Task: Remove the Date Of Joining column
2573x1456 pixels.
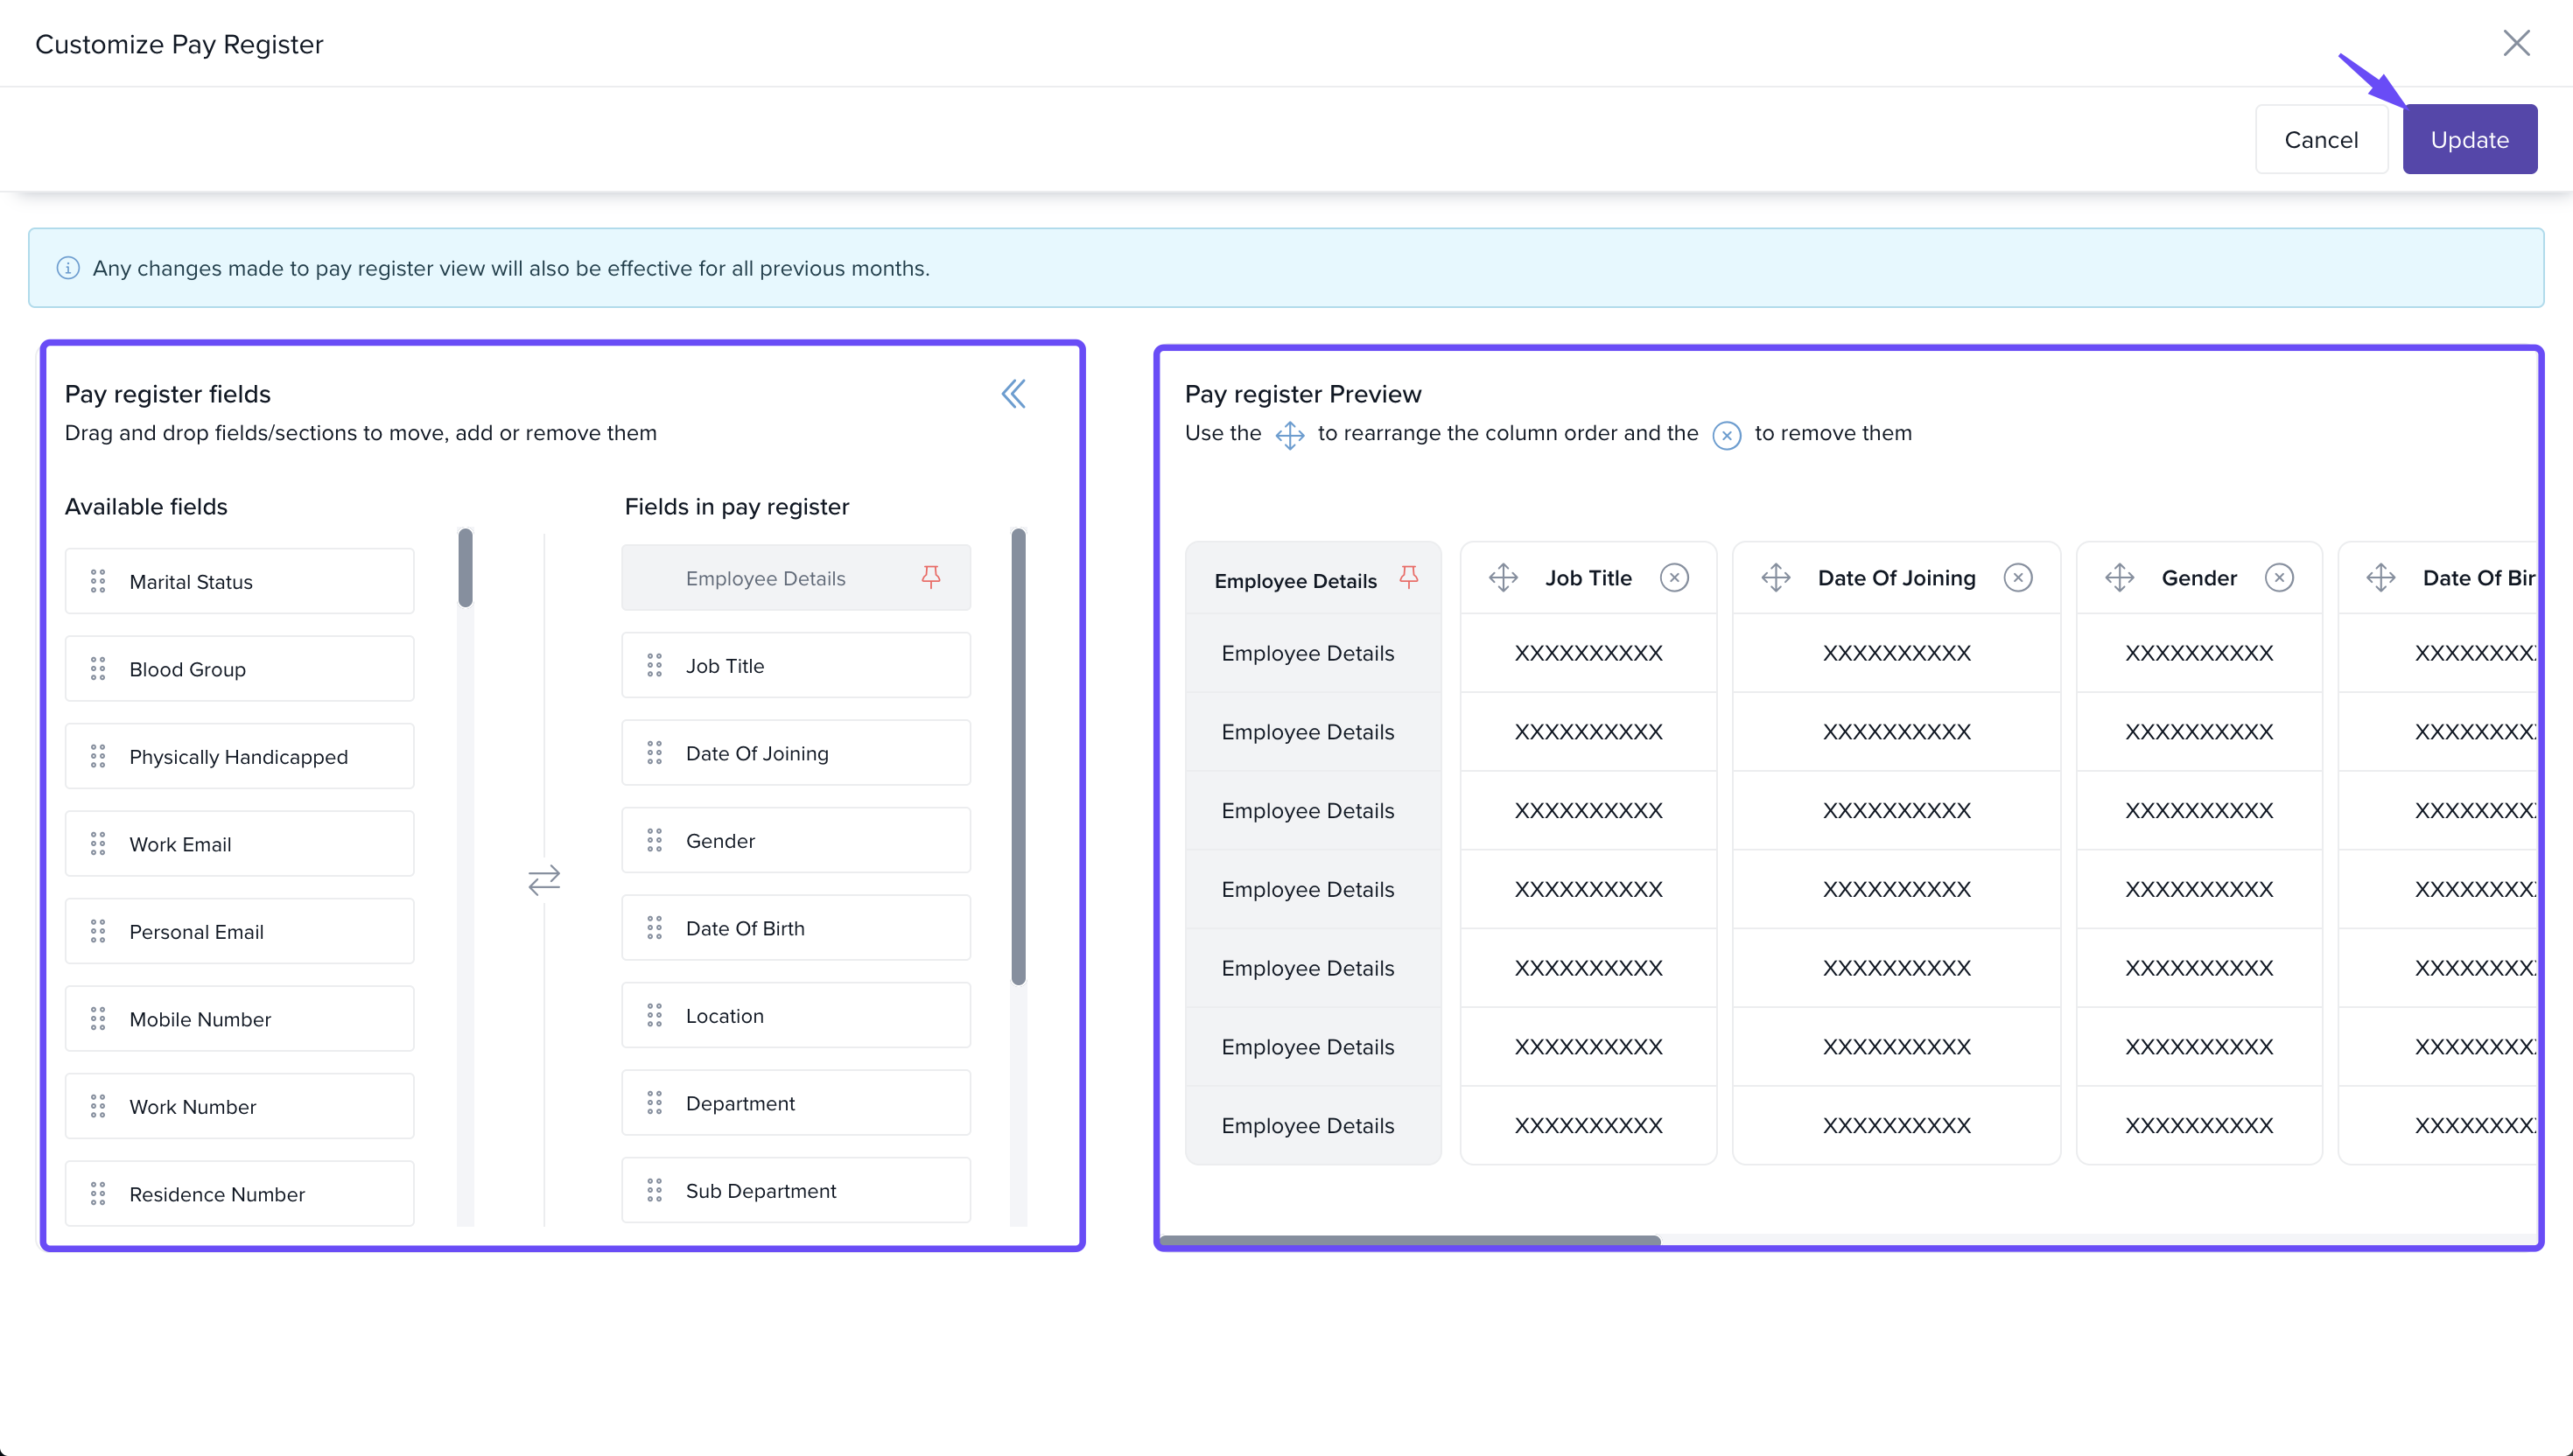Action: click(x=2017, y=578)
